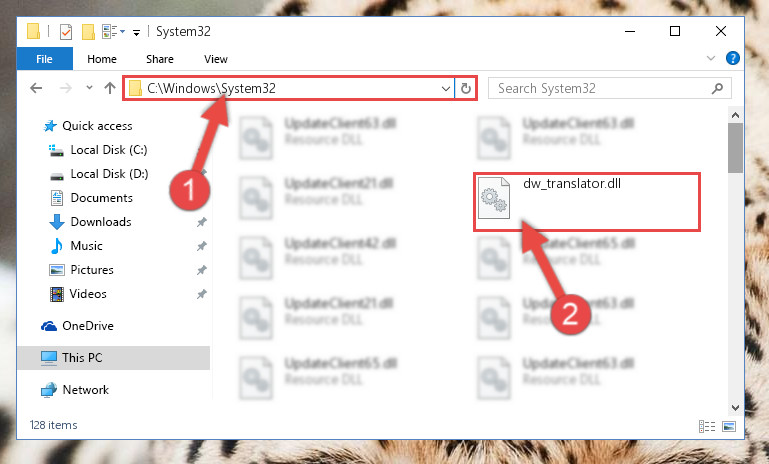Switch to large icons view in status bar
This screenshot has height=464, width=769.
tap(729, 426)
